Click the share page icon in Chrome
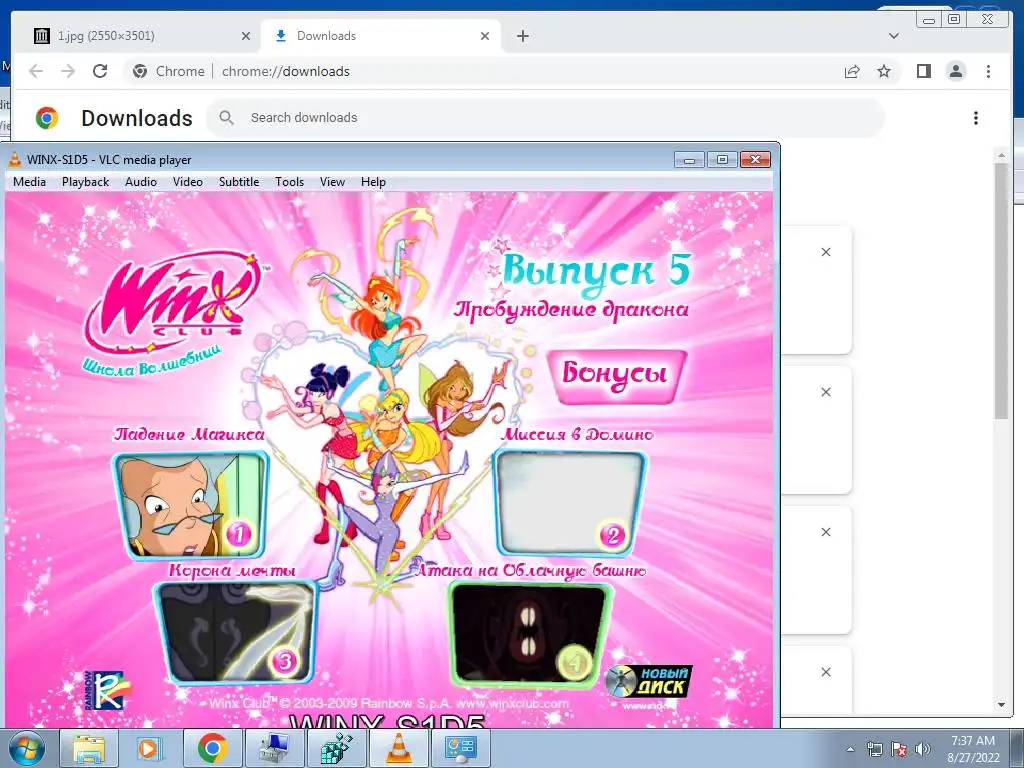The height and width of the screenshot is (768, 1024). tap(852, 71)
